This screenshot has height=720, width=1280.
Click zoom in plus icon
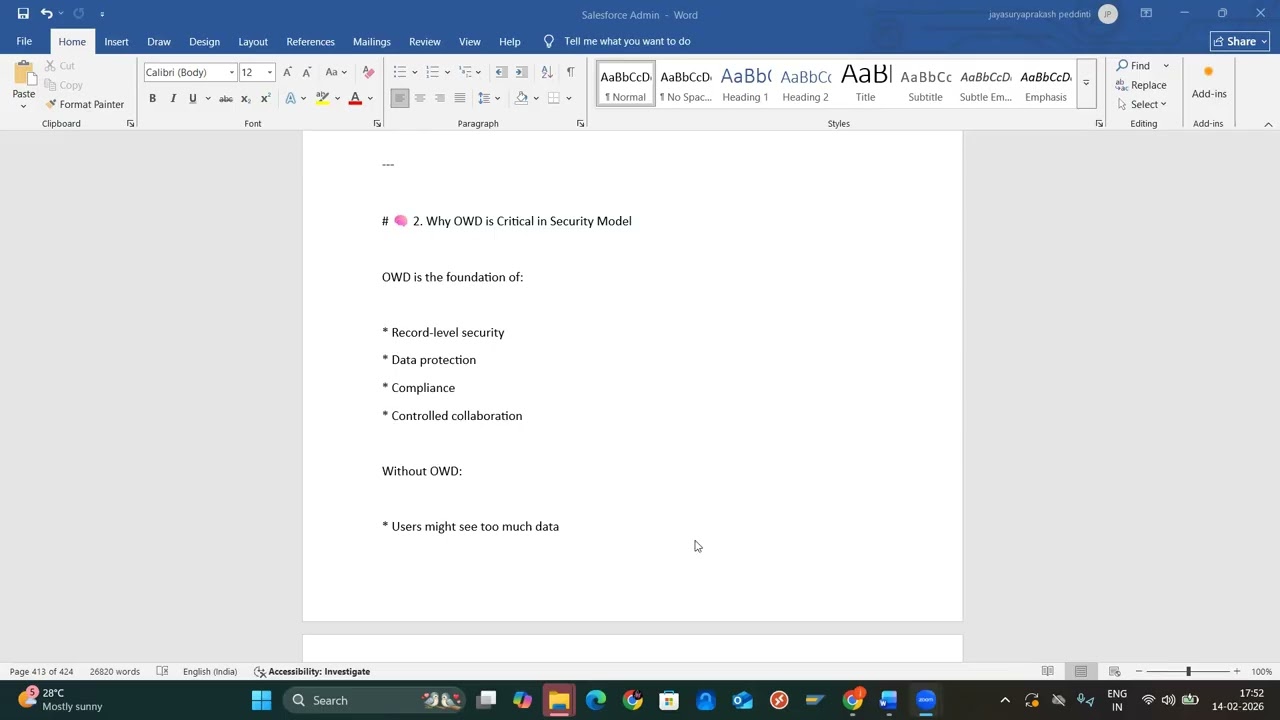(1237, 671)
